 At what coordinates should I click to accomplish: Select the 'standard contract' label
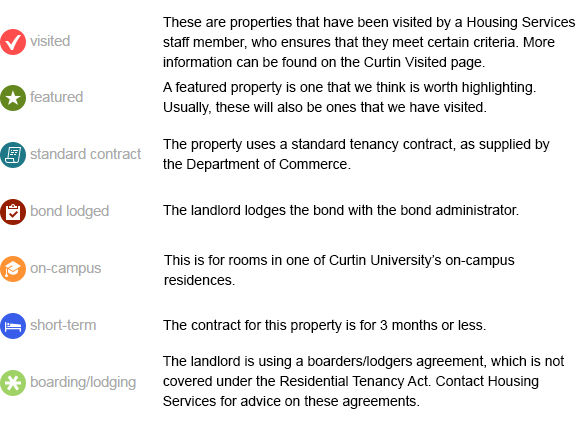(86, 154)
